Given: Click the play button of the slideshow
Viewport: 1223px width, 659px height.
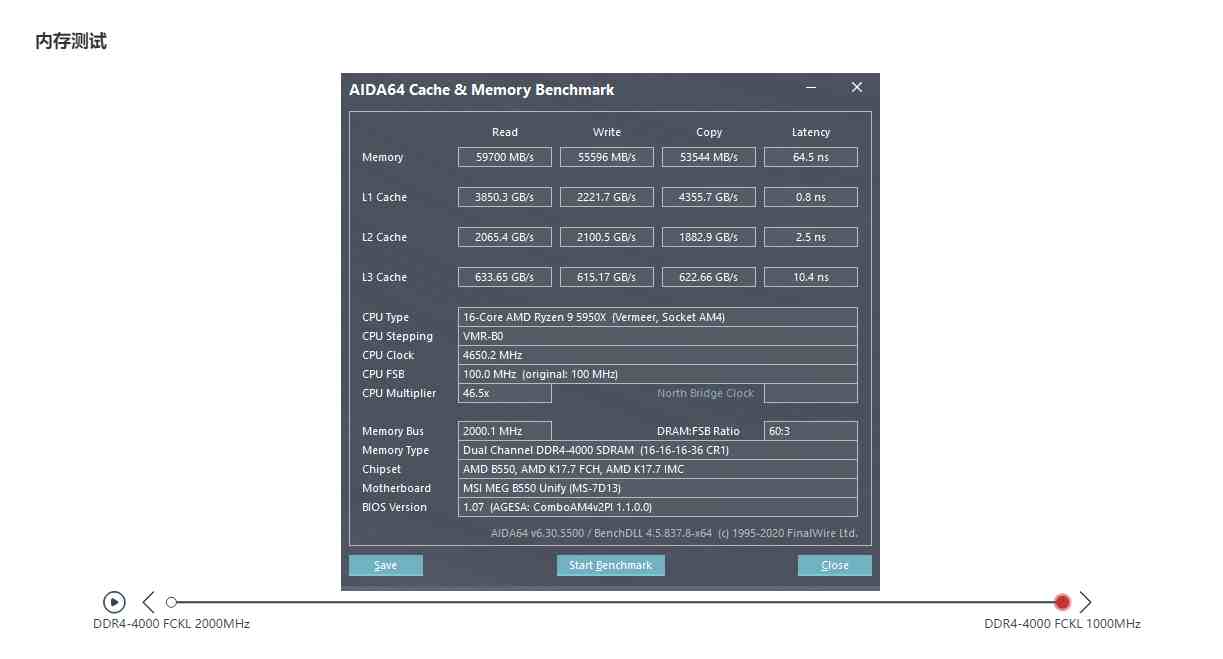Looking at the screenshot, I should (114, 602).
